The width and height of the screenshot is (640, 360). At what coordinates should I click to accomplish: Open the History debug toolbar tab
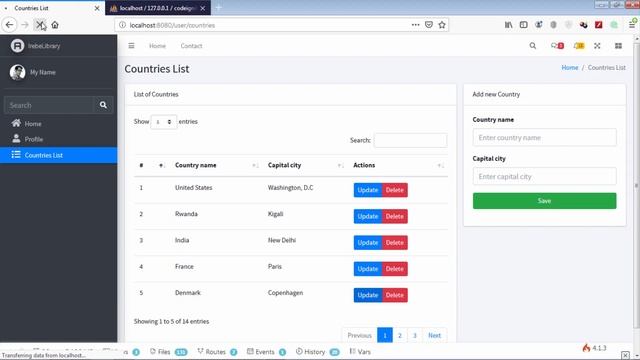(x=318, y=352)
